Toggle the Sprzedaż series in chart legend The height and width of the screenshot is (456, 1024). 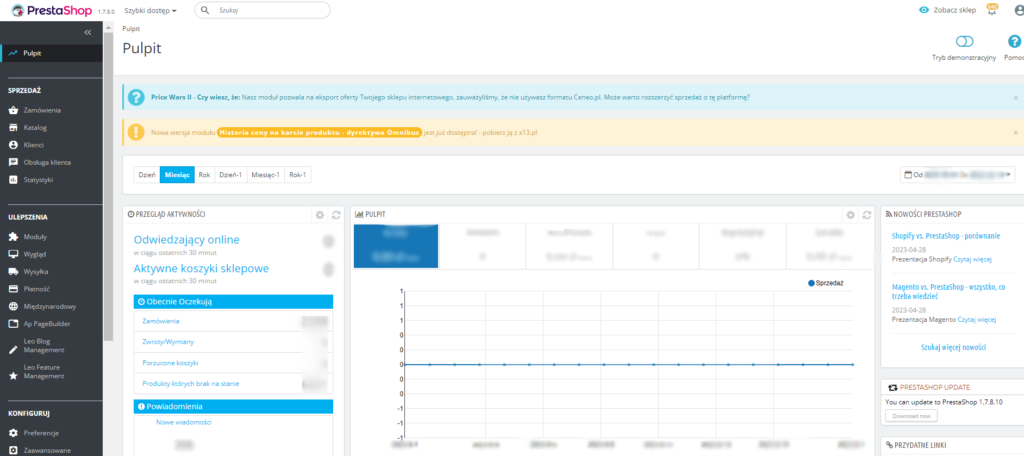[826, 283]
